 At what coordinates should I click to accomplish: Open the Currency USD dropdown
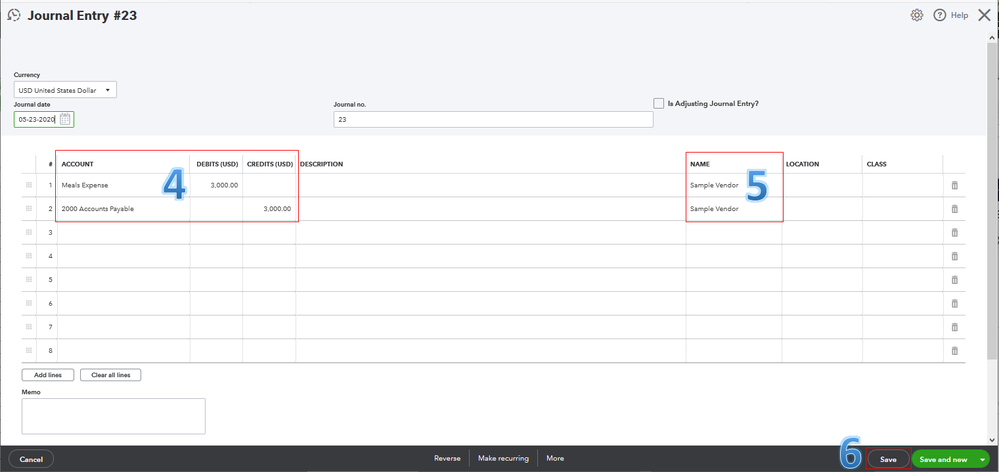coord(65,90)
